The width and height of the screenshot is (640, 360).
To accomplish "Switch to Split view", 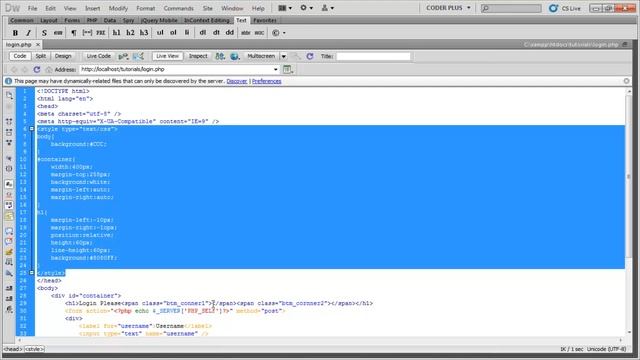I will (40, 56).
